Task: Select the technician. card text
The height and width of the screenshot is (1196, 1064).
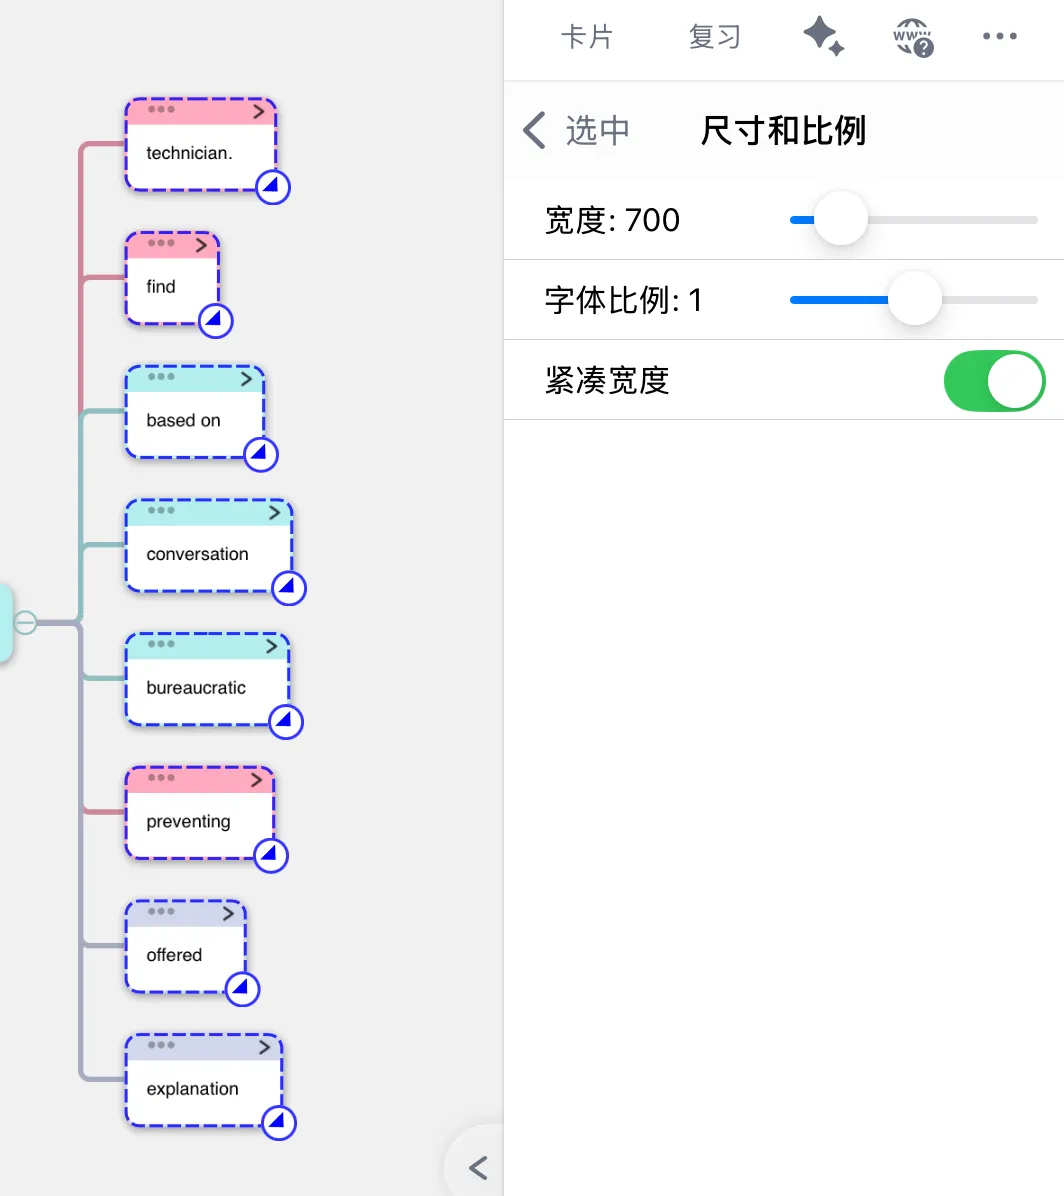Action: 189,153
